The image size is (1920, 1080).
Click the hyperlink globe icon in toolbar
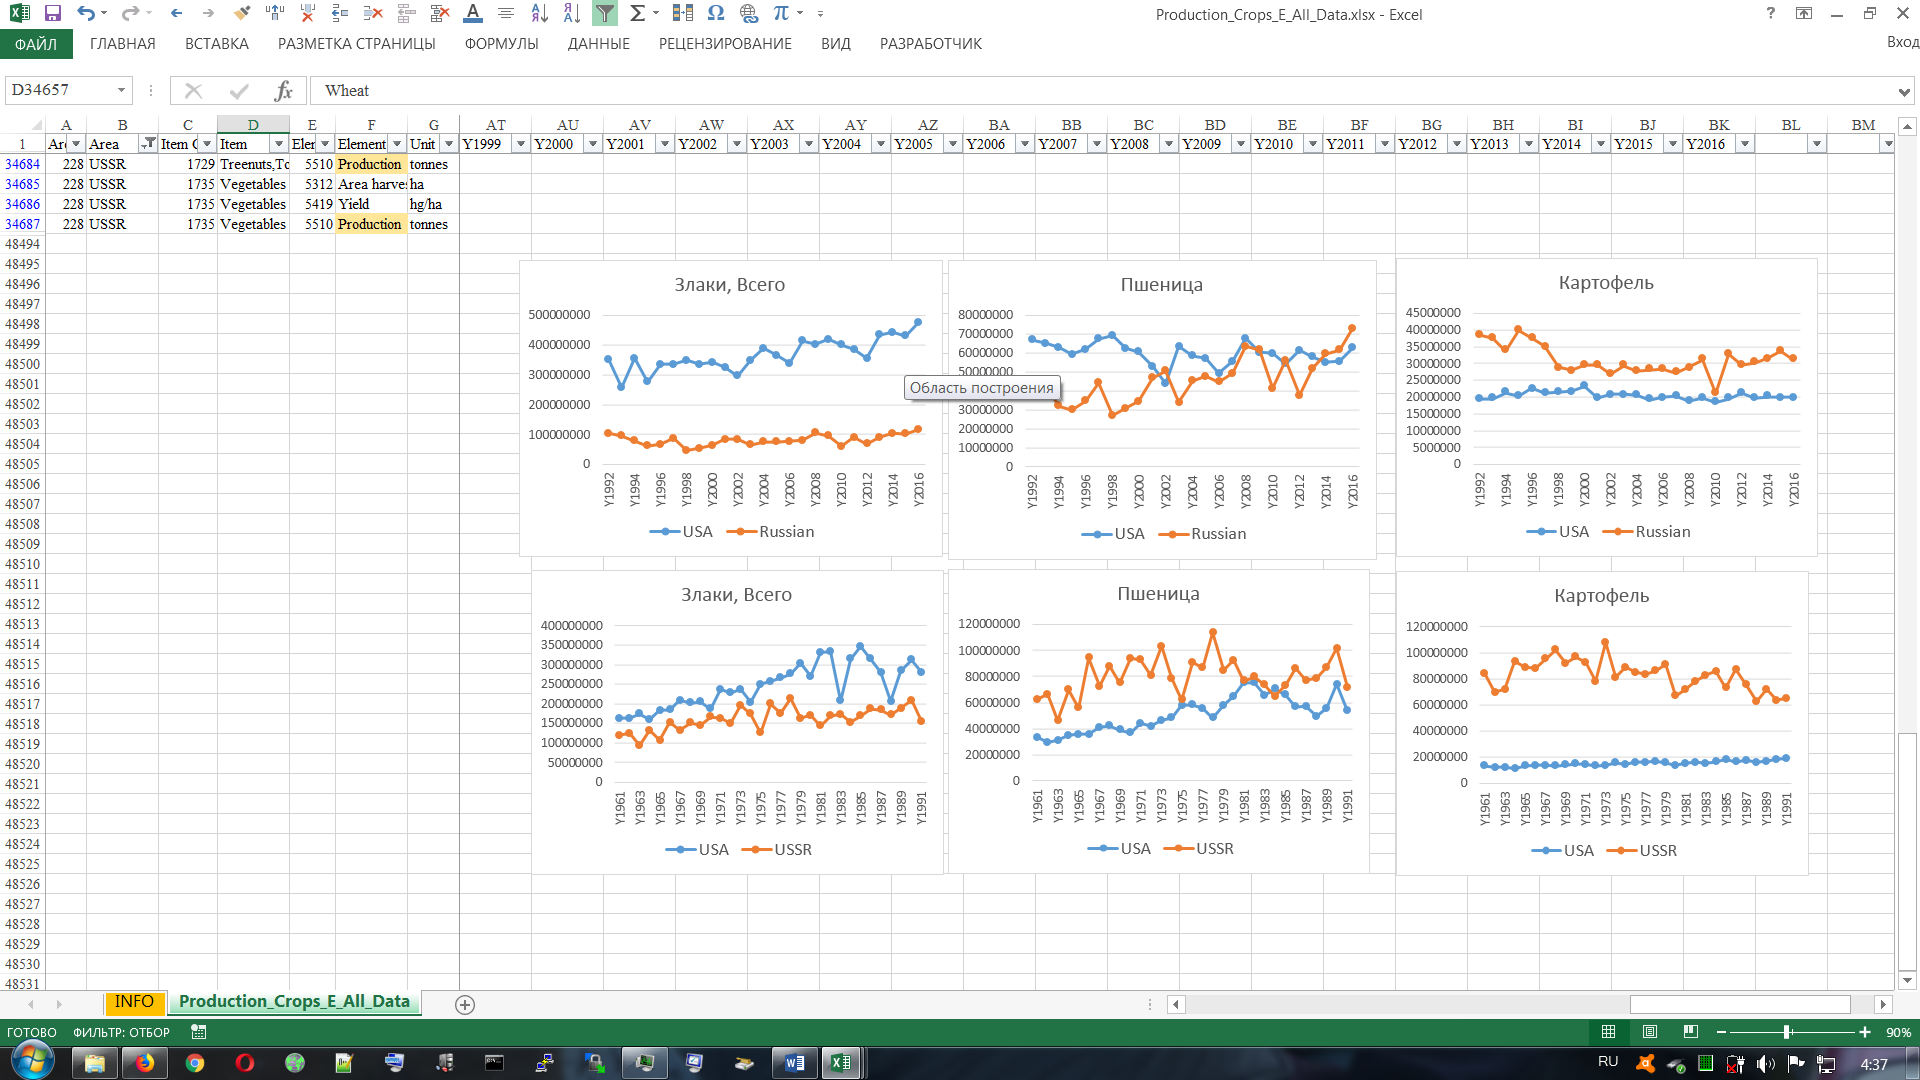[x=748, y=14]
